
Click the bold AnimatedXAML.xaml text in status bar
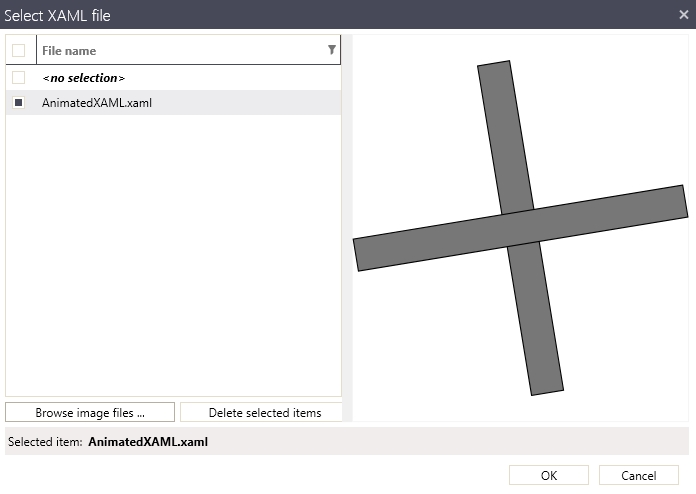coord(148,441)
